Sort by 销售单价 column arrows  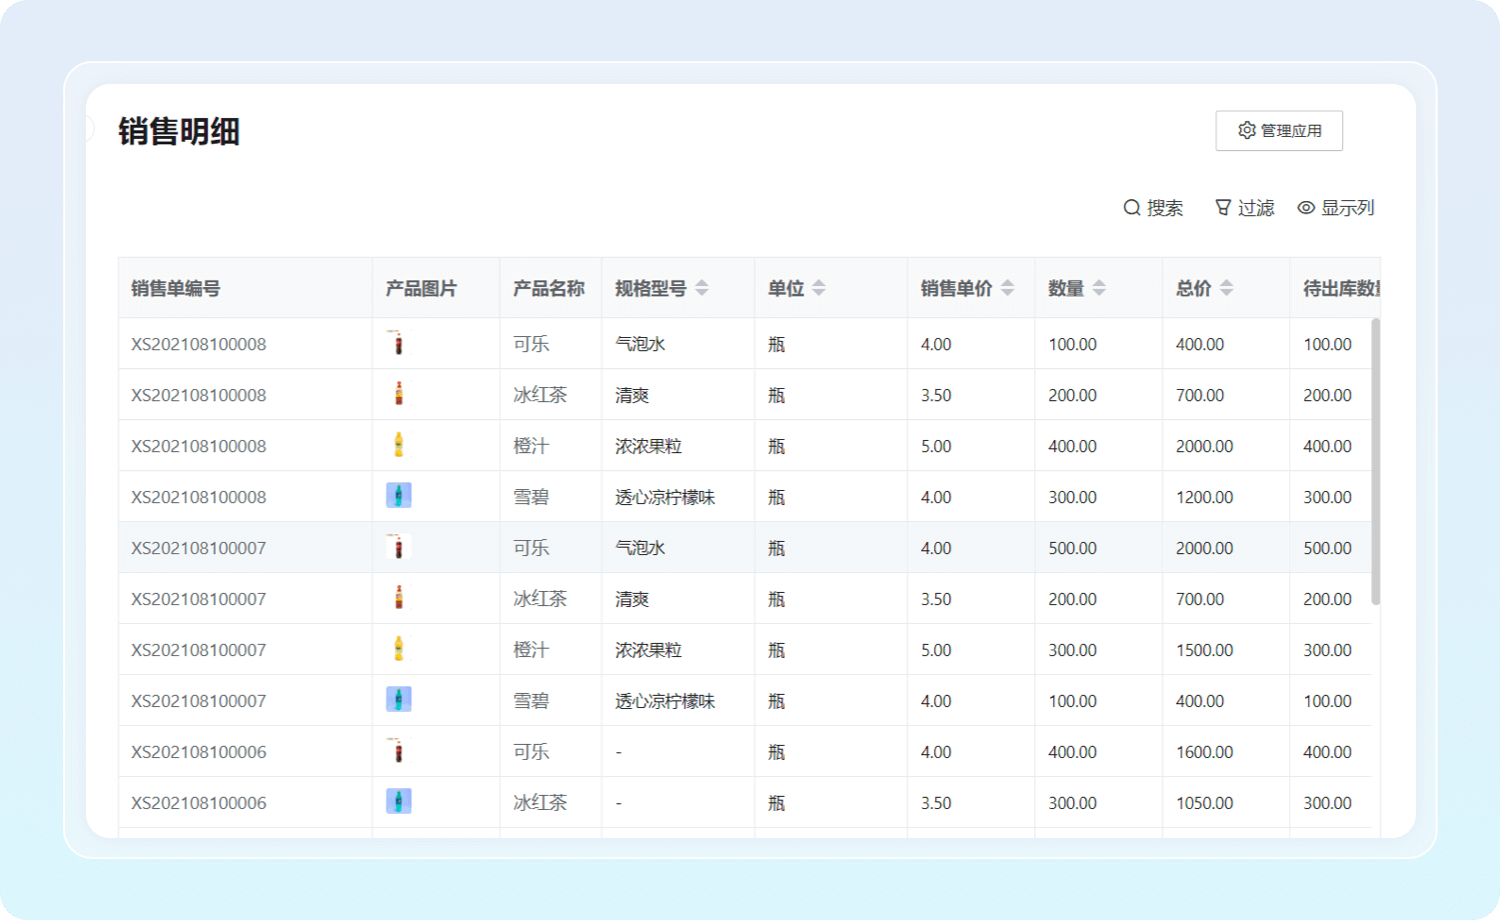[x=1007, y=288]
